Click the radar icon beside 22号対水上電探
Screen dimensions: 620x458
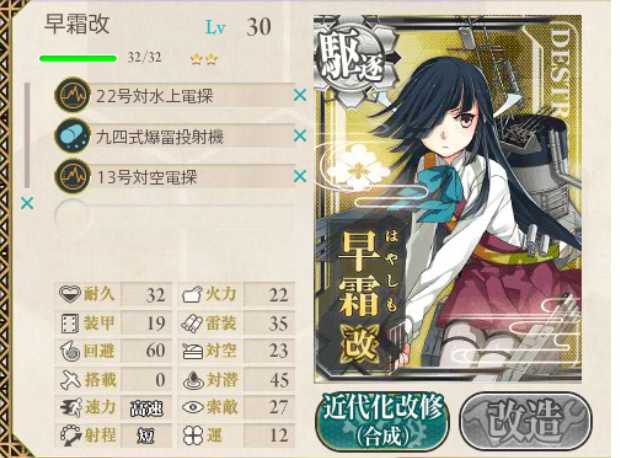tap(72, 95)
